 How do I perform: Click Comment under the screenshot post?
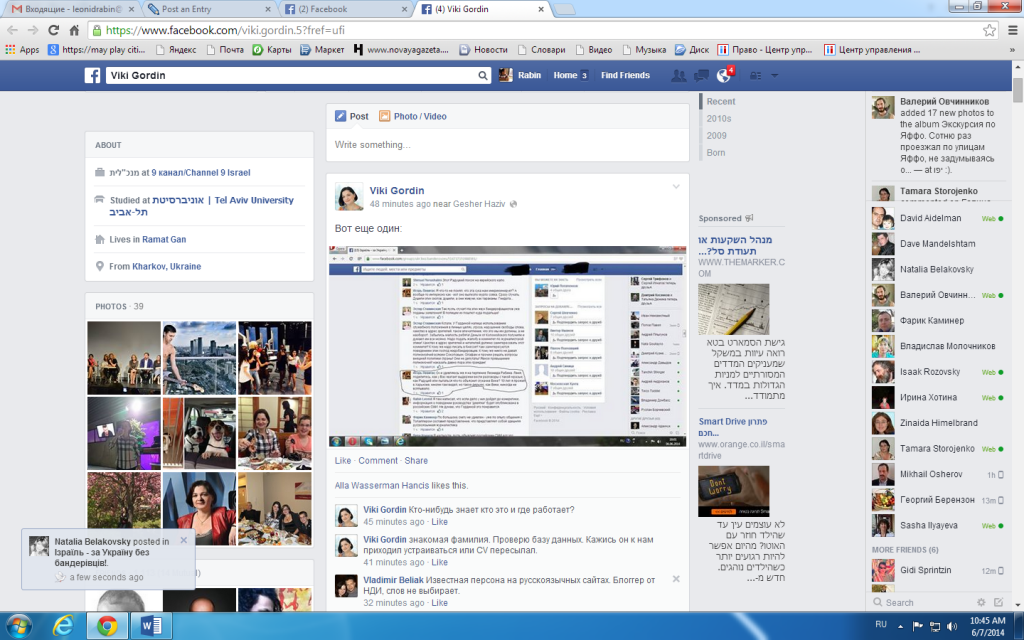click(x=377, y=460)
